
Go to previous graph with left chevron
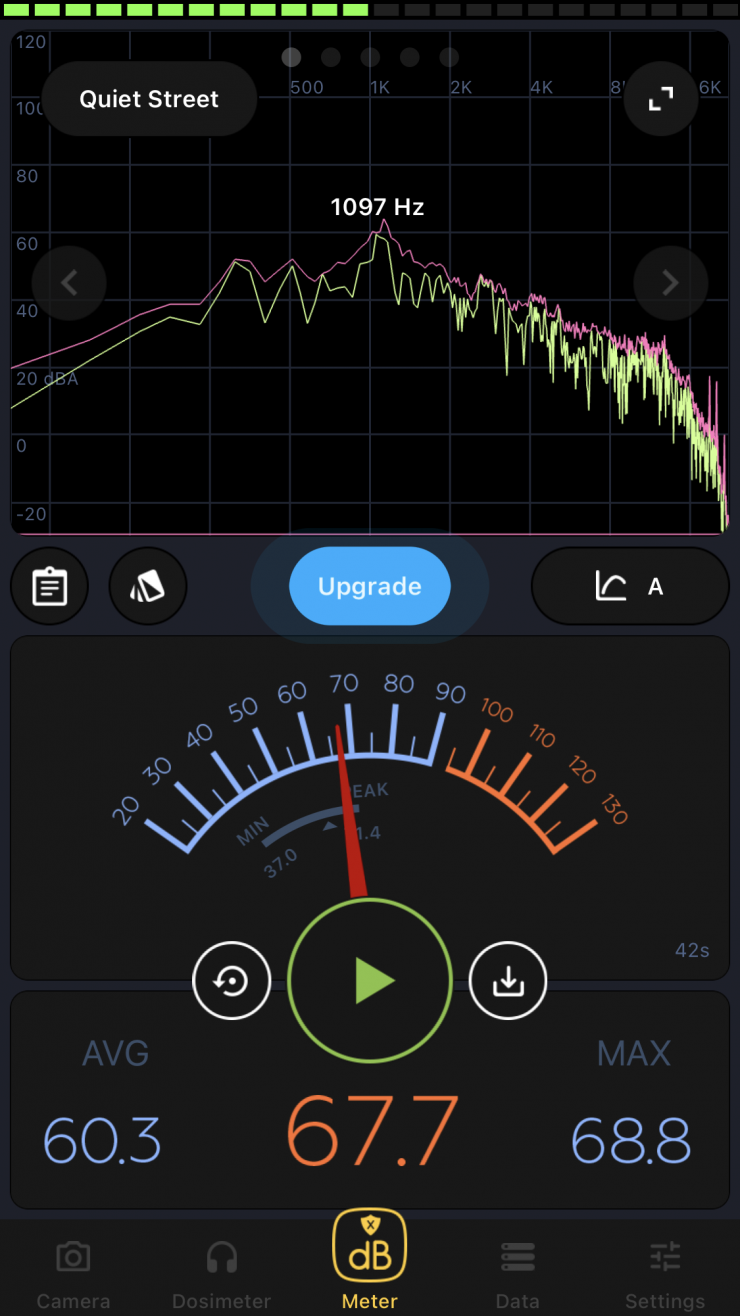click(x=69, y=283)
